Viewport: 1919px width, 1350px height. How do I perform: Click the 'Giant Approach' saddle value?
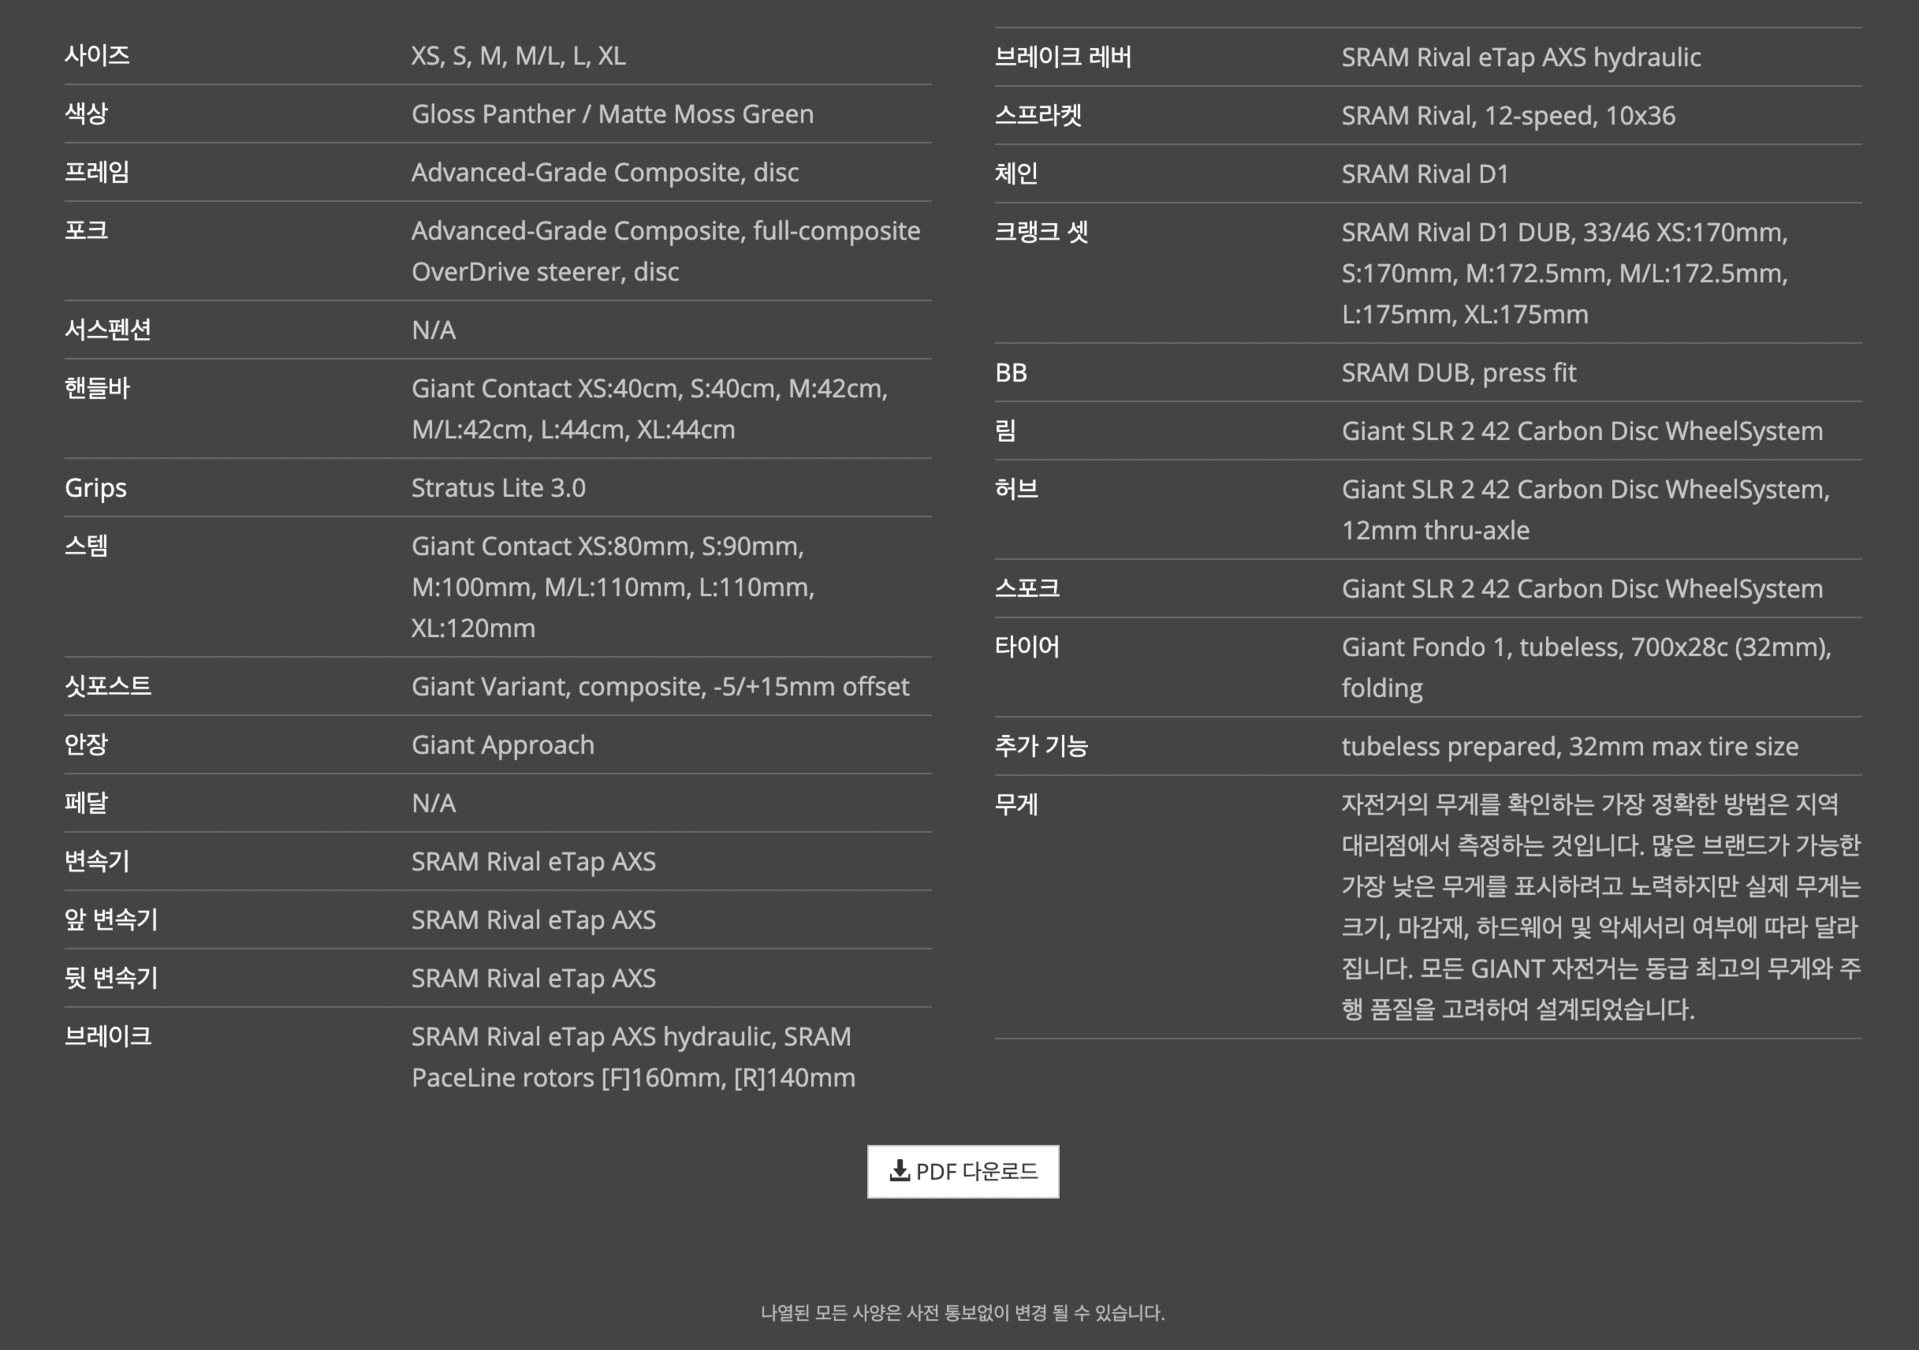pos(502,745)
